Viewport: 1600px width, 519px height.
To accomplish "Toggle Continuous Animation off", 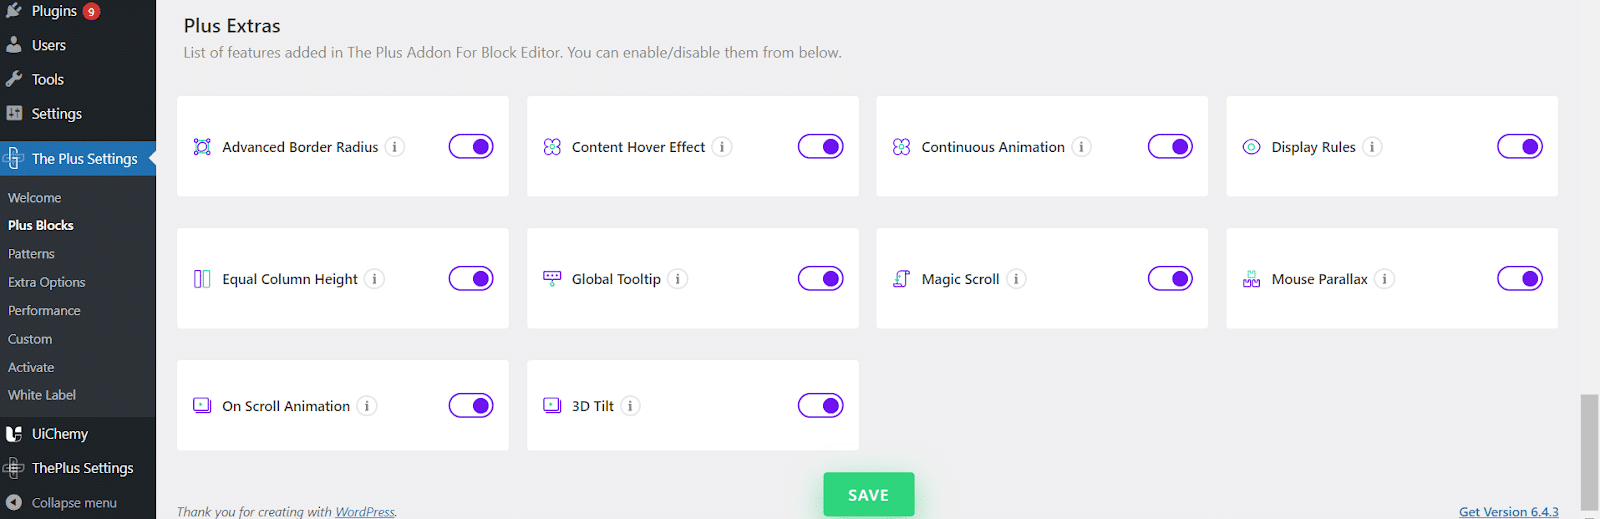I will pyautogui.click(x=1170, y=147).
